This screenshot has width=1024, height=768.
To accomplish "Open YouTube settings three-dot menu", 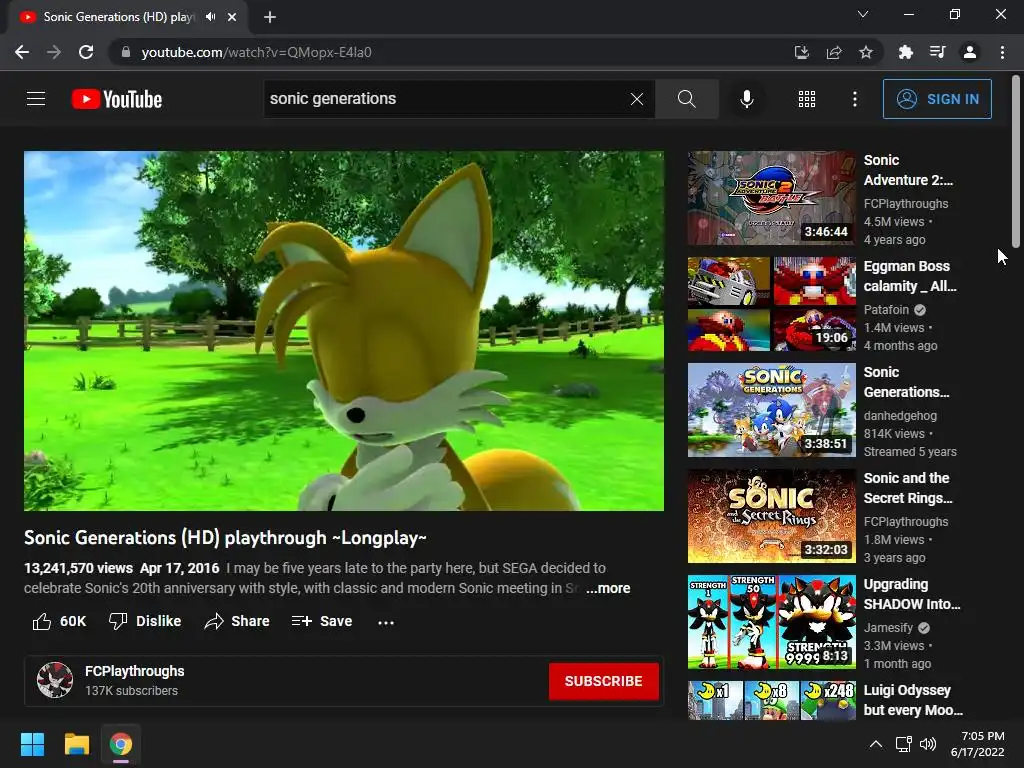I will point(854,99).
